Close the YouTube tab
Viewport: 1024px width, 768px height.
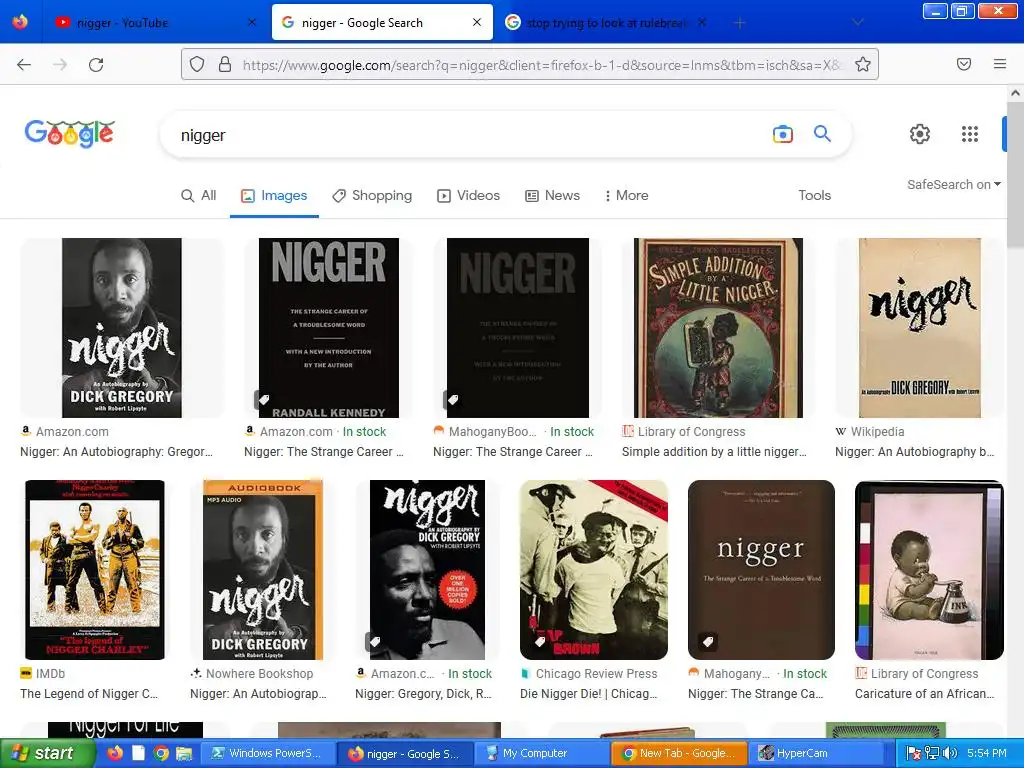pyautogui.click(x=251, y=22)
